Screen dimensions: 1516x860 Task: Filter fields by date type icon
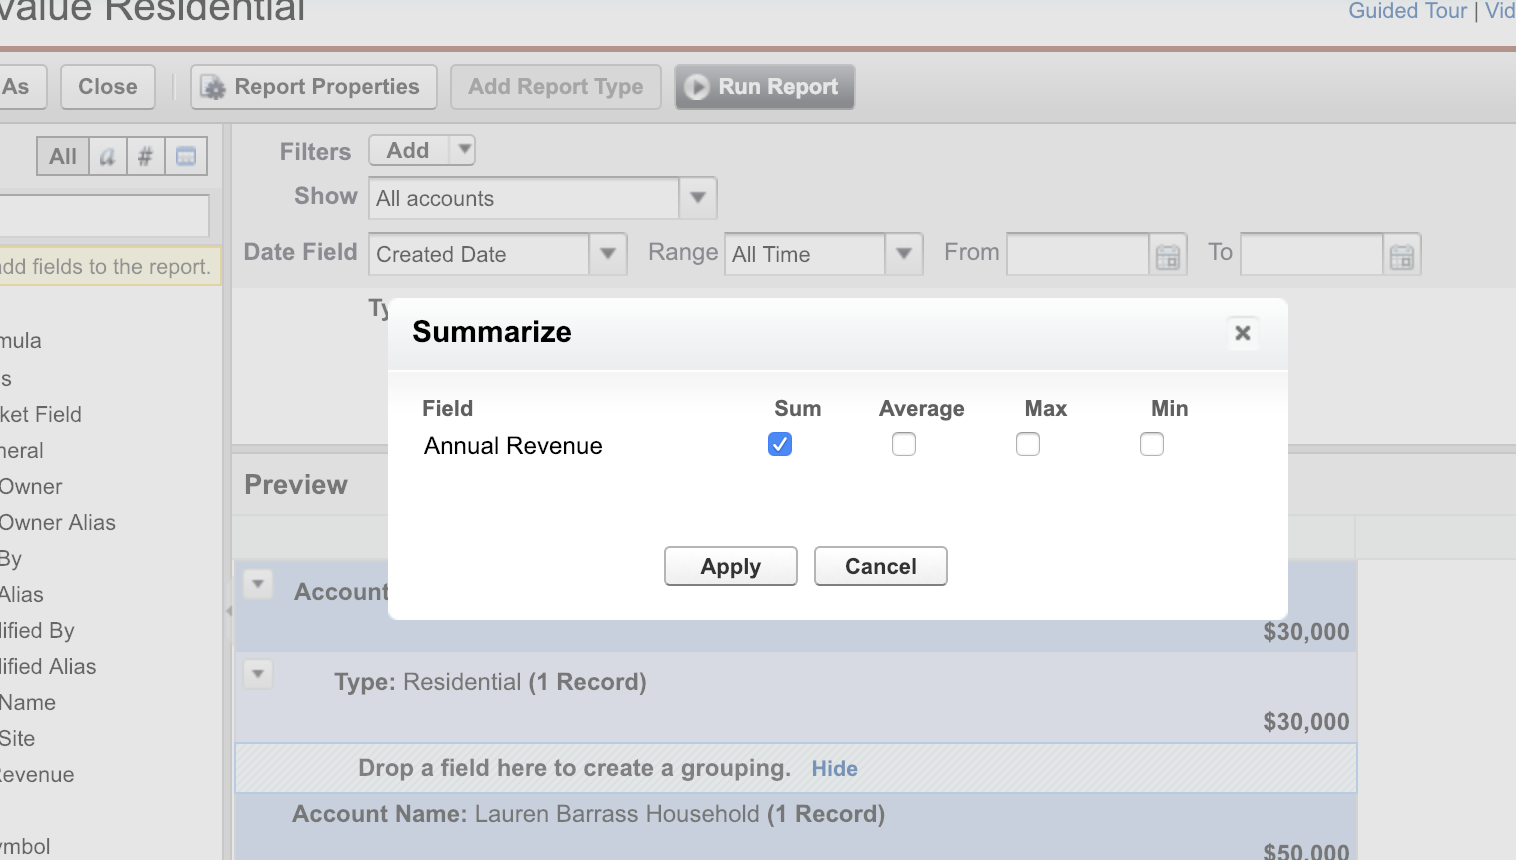[x=186, y=156]
